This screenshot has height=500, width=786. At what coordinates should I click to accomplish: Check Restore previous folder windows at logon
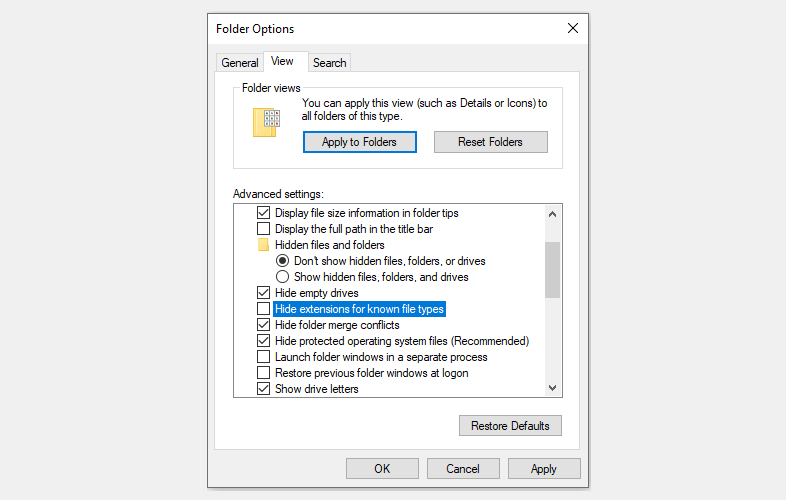click(263, 373)
